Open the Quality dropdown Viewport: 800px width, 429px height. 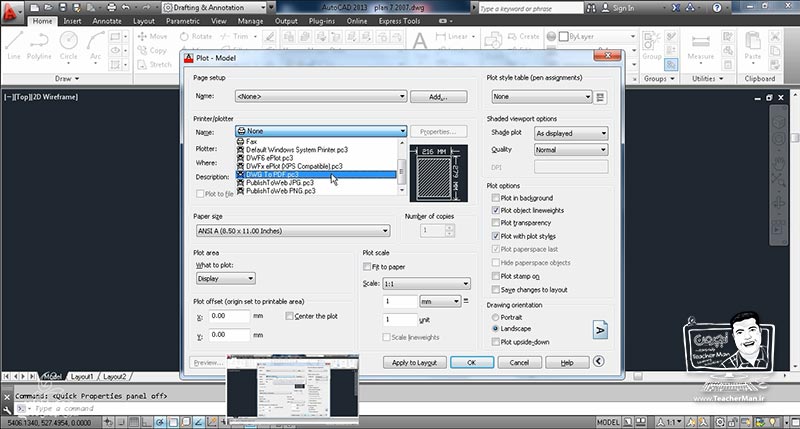click(571, 150)
